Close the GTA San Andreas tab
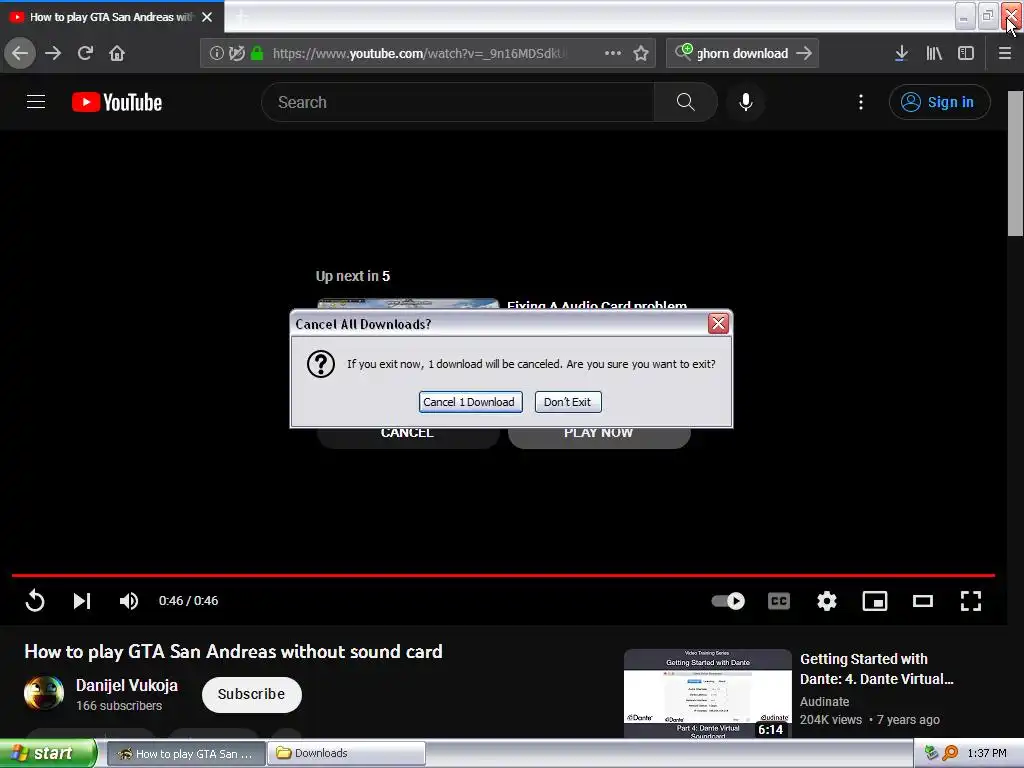 207,17
